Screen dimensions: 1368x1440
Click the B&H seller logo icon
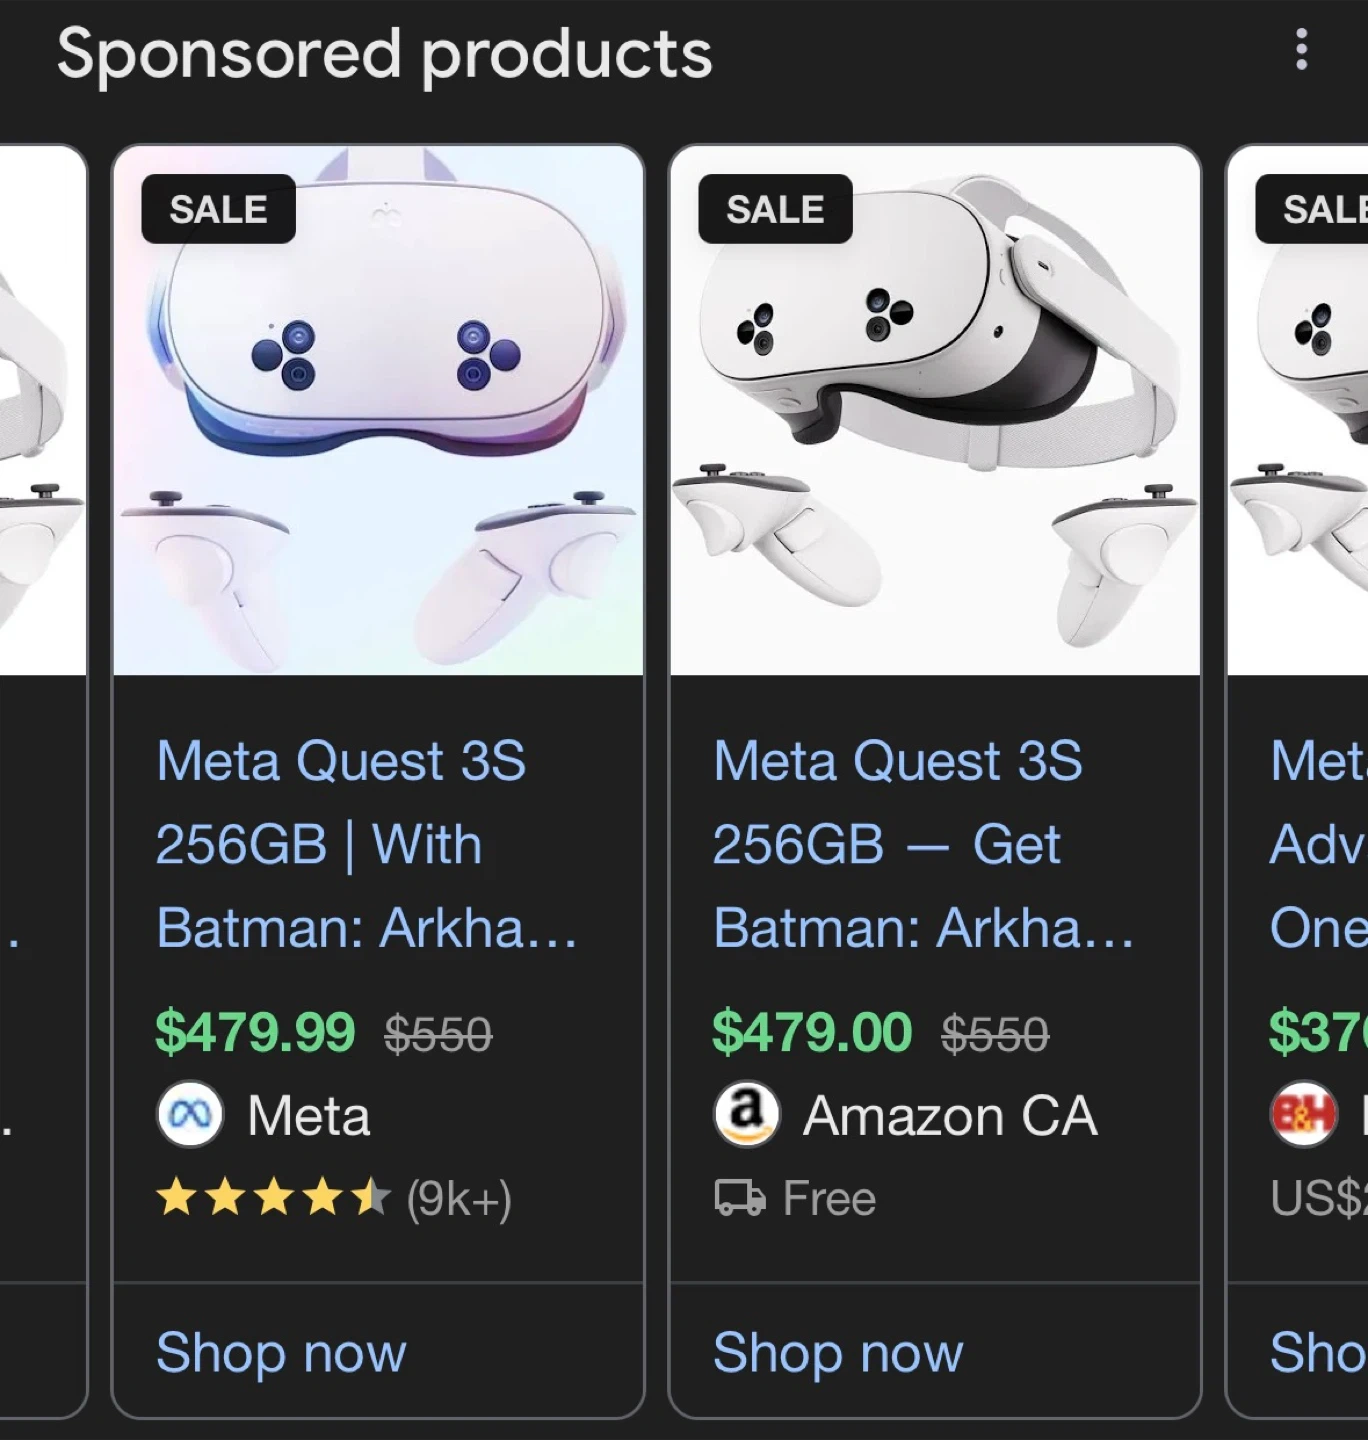pyautogui.click(x=1303, y=1115)
